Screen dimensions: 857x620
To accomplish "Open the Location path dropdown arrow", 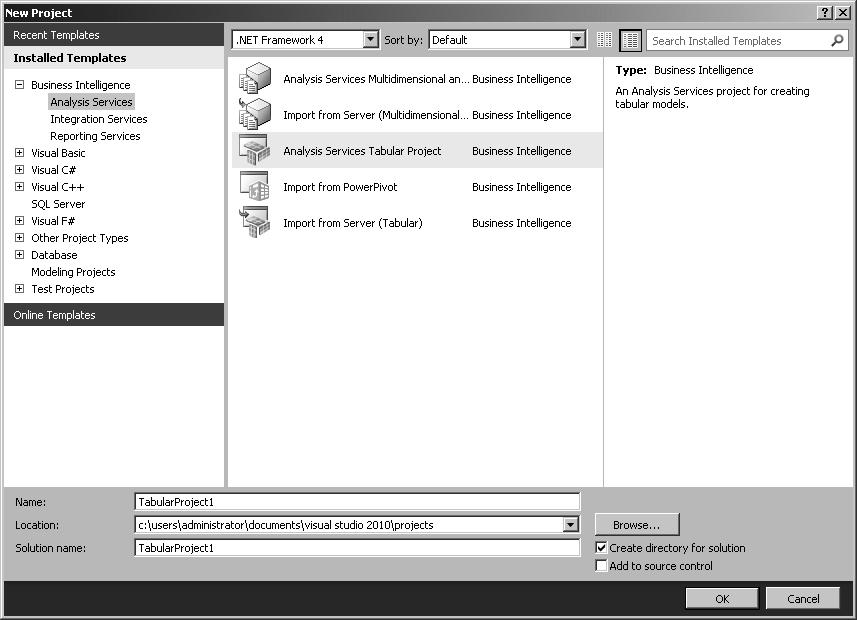I will [570, 525].
